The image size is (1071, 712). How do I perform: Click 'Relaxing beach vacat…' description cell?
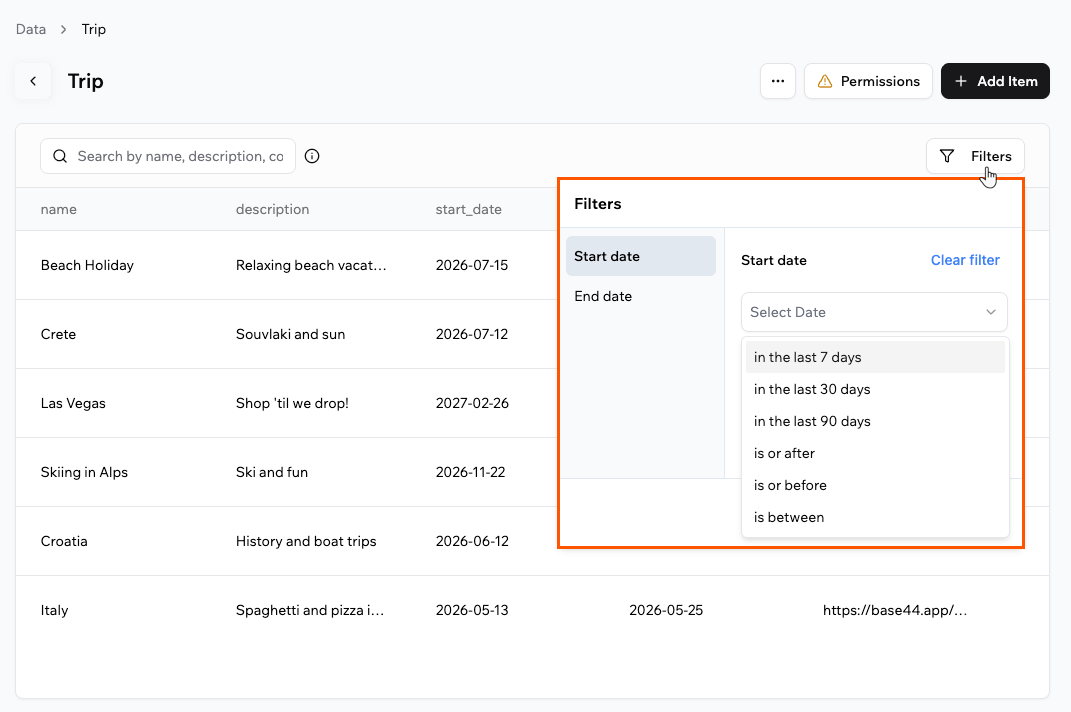point(311,265)
